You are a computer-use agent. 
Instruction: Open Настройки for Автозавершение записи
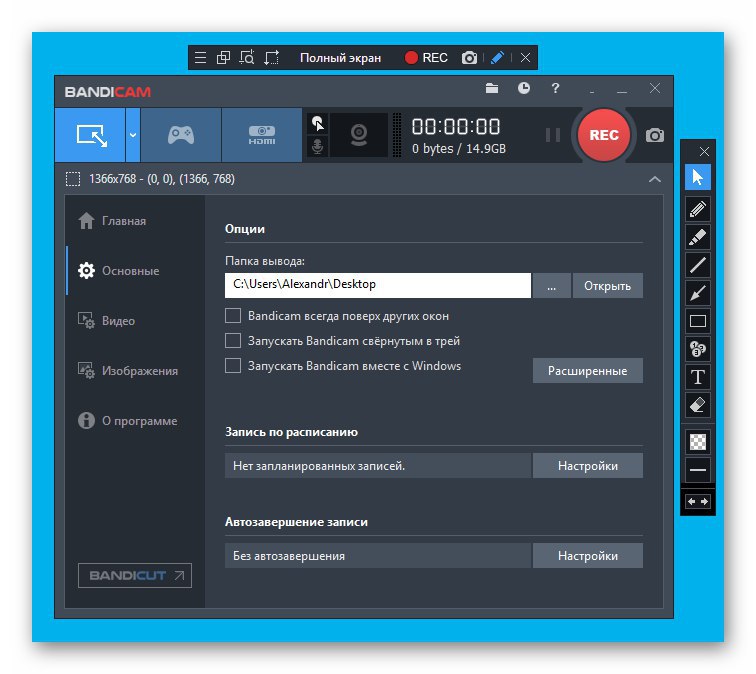tap(588, 556)
